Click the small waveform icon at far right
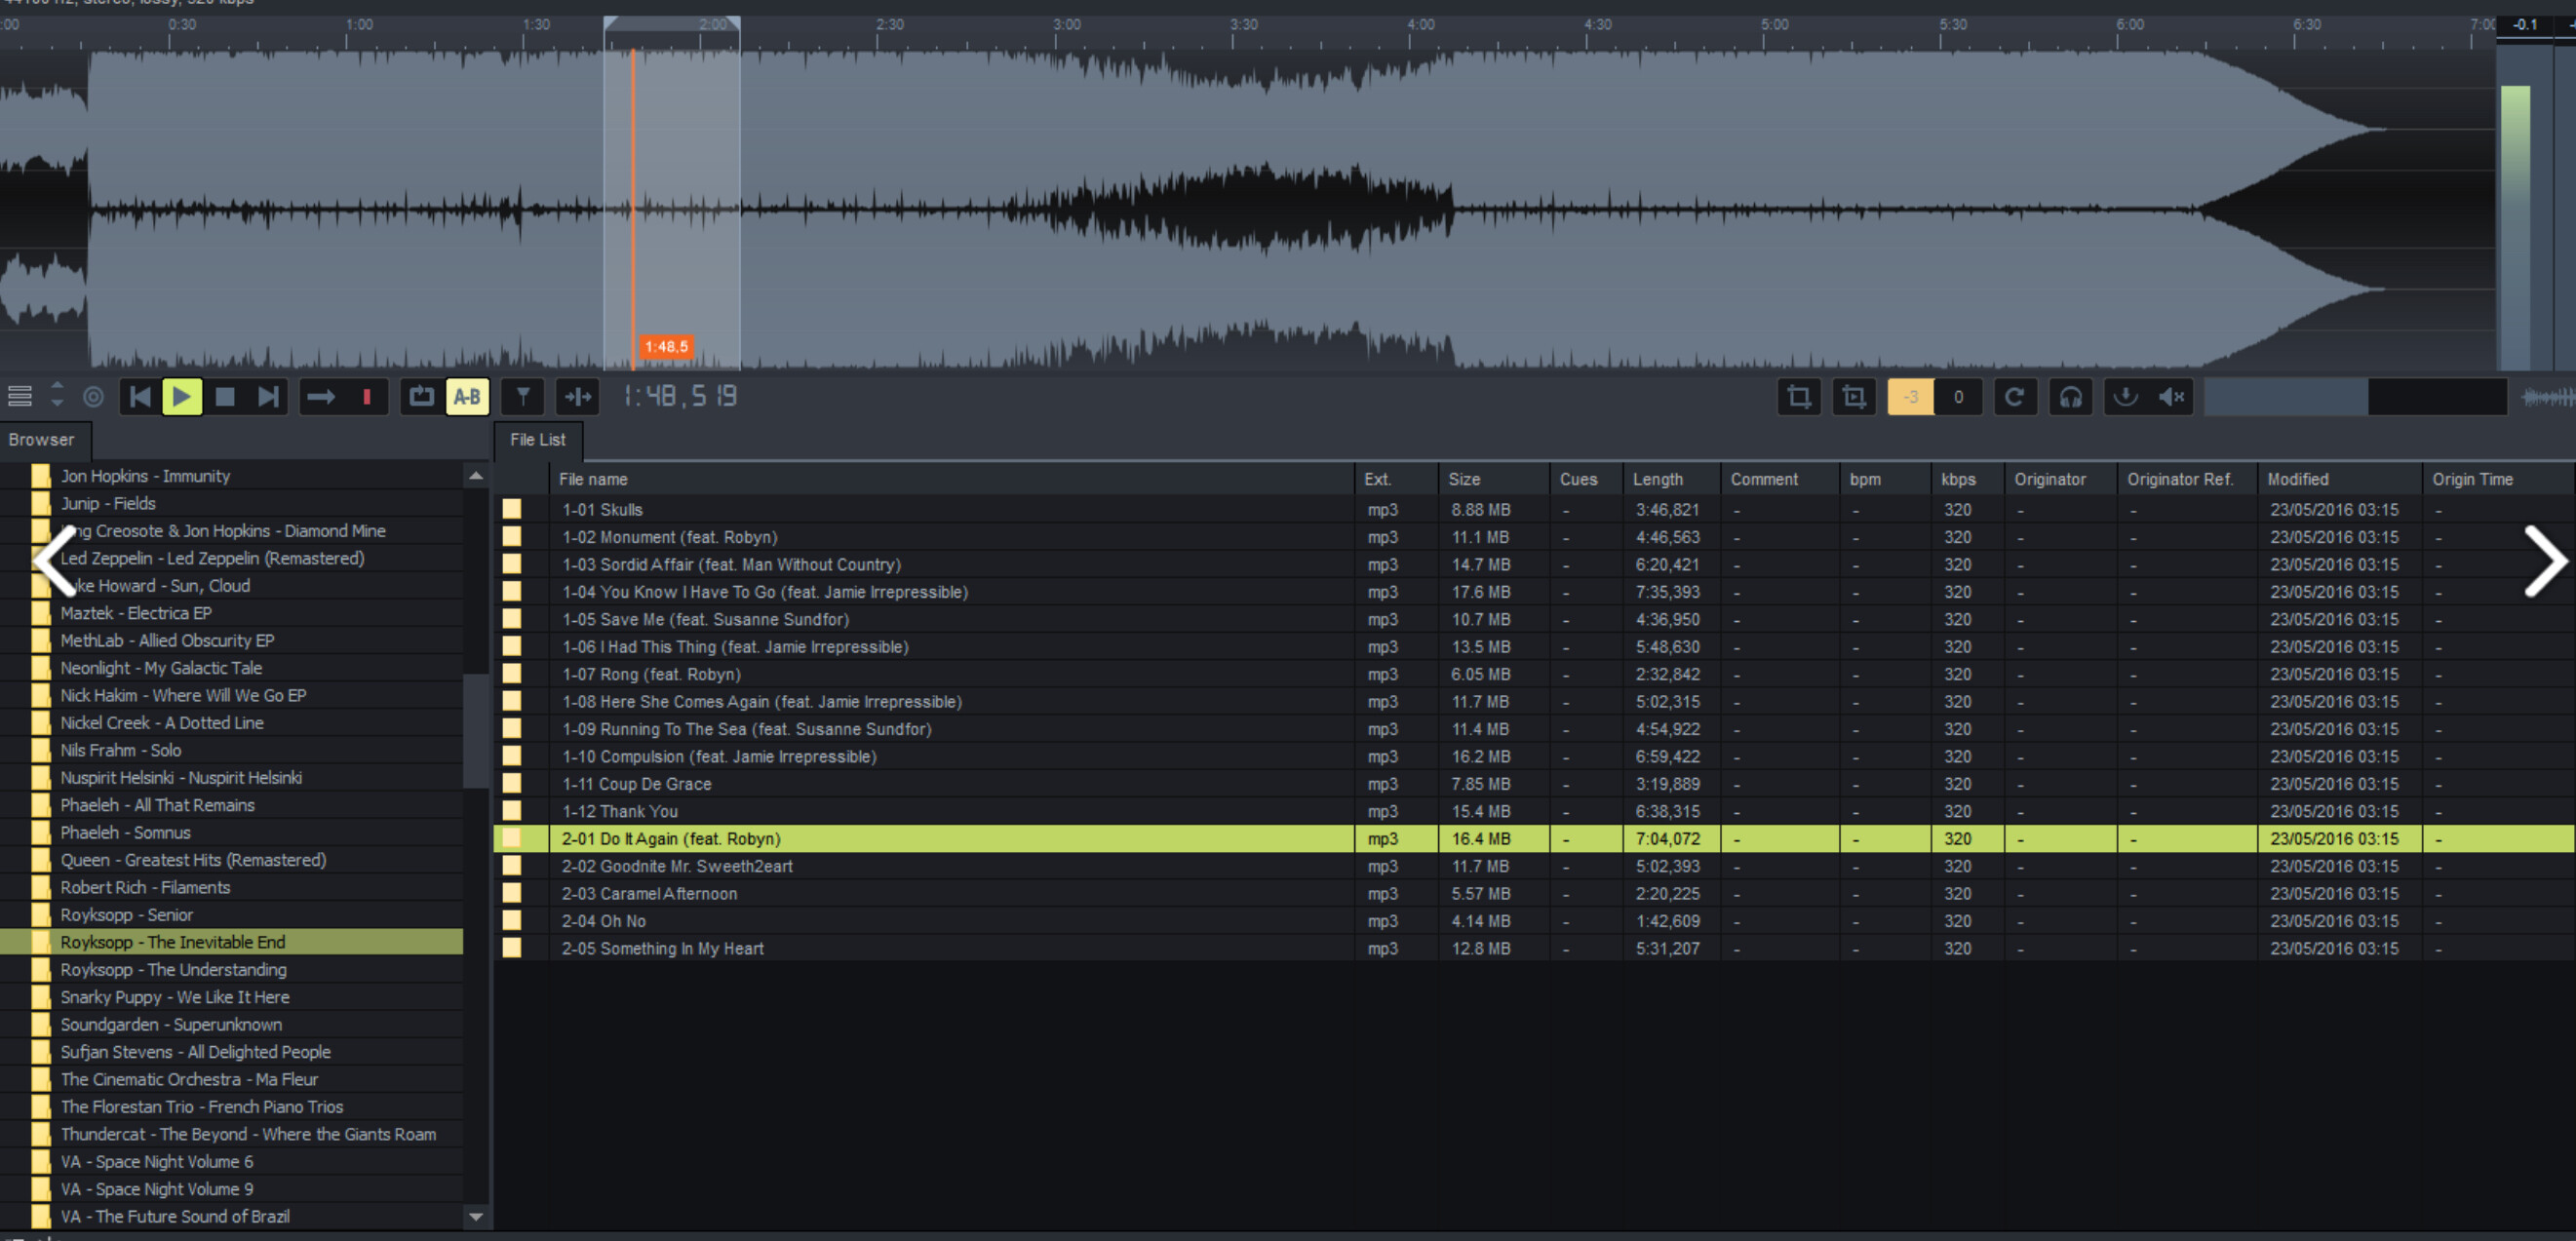 (x=2546, y=397)
